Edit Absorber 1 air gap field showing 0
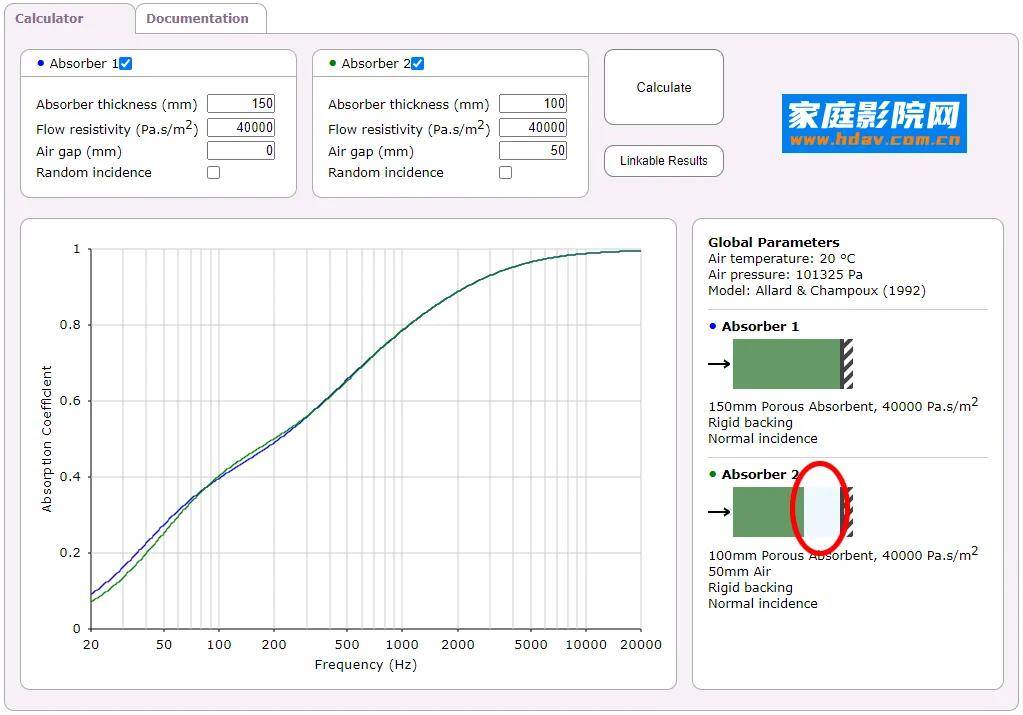Screen dimensions: 1023x715 tap(241, 151)
